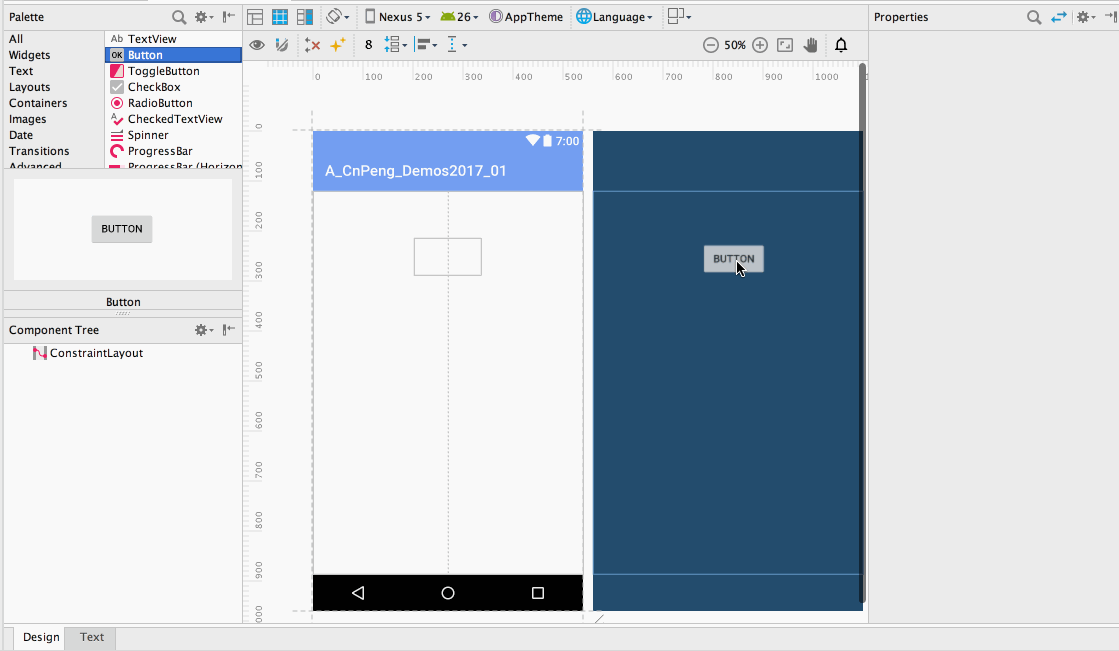Switch to Design surface view
1119x651 pixels.
pos(255,17)
